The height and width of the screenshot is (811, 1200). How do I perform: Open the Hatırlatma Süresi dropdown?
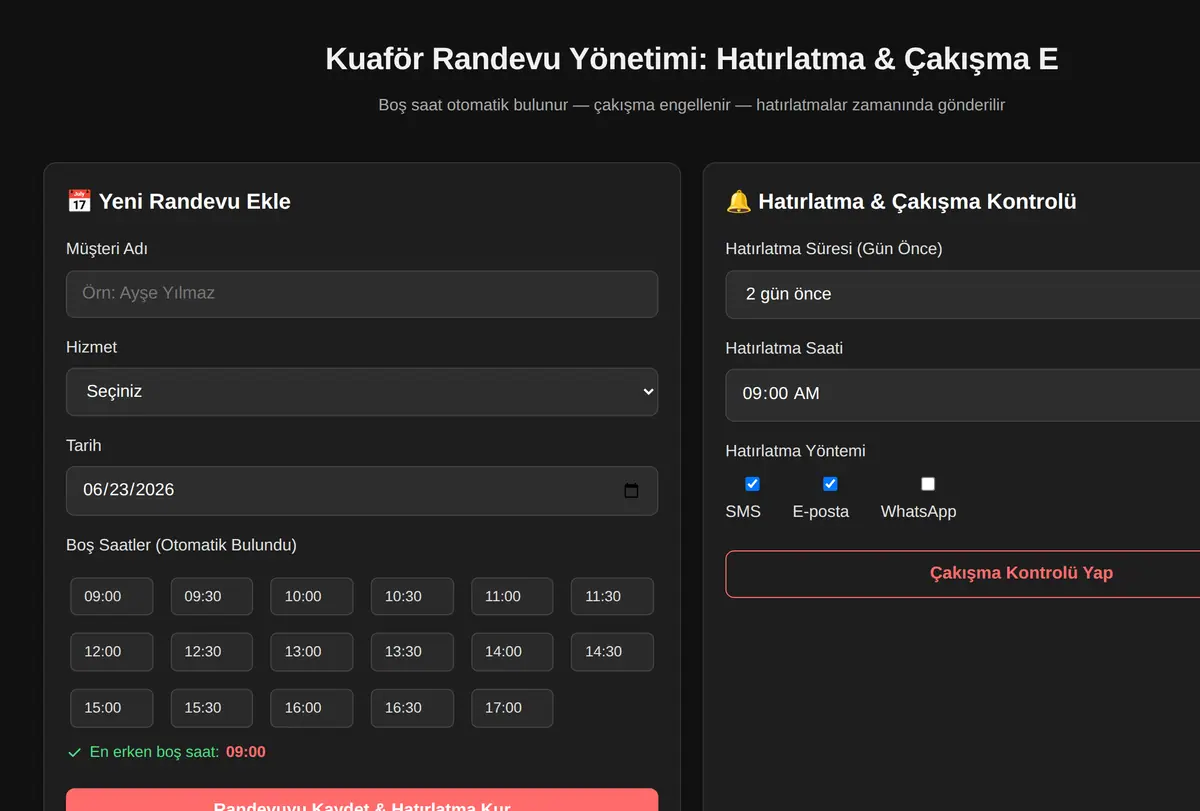click(x=962, y=294)
